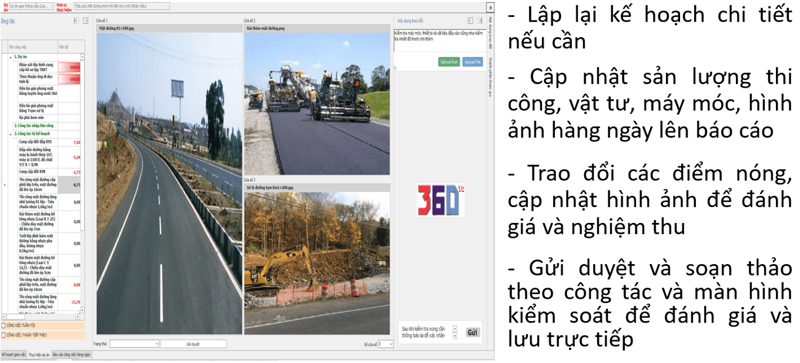
Task: Click the highlighted -8,75 progress cell
Action: 69,184
